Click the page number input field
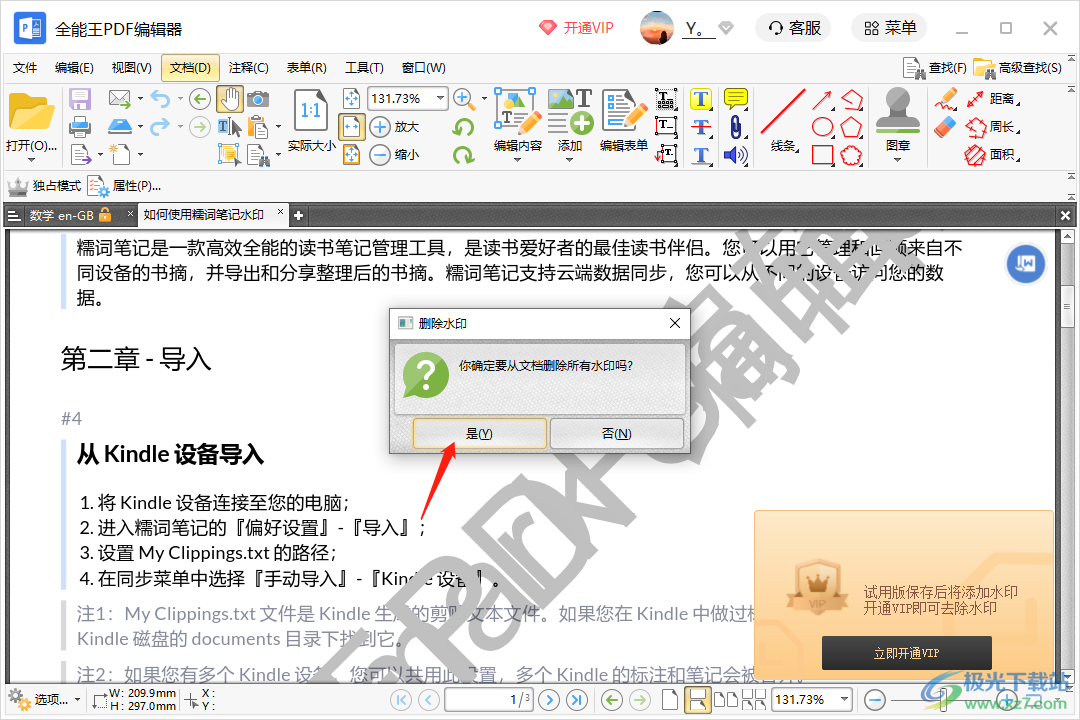1080x720 pixels. pyautogui.click(x=489, y=700)
